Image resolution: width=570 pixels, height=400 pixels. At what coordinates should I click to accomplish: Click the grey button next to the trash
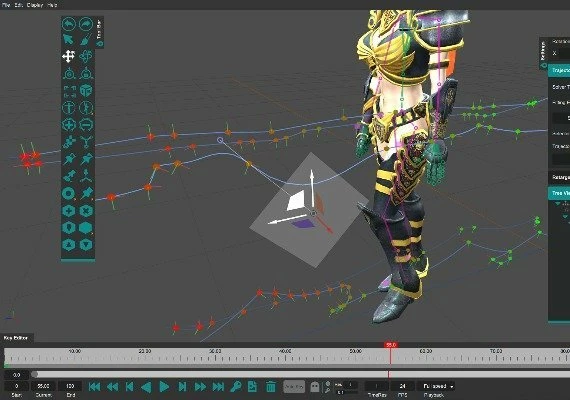[294, 387]
